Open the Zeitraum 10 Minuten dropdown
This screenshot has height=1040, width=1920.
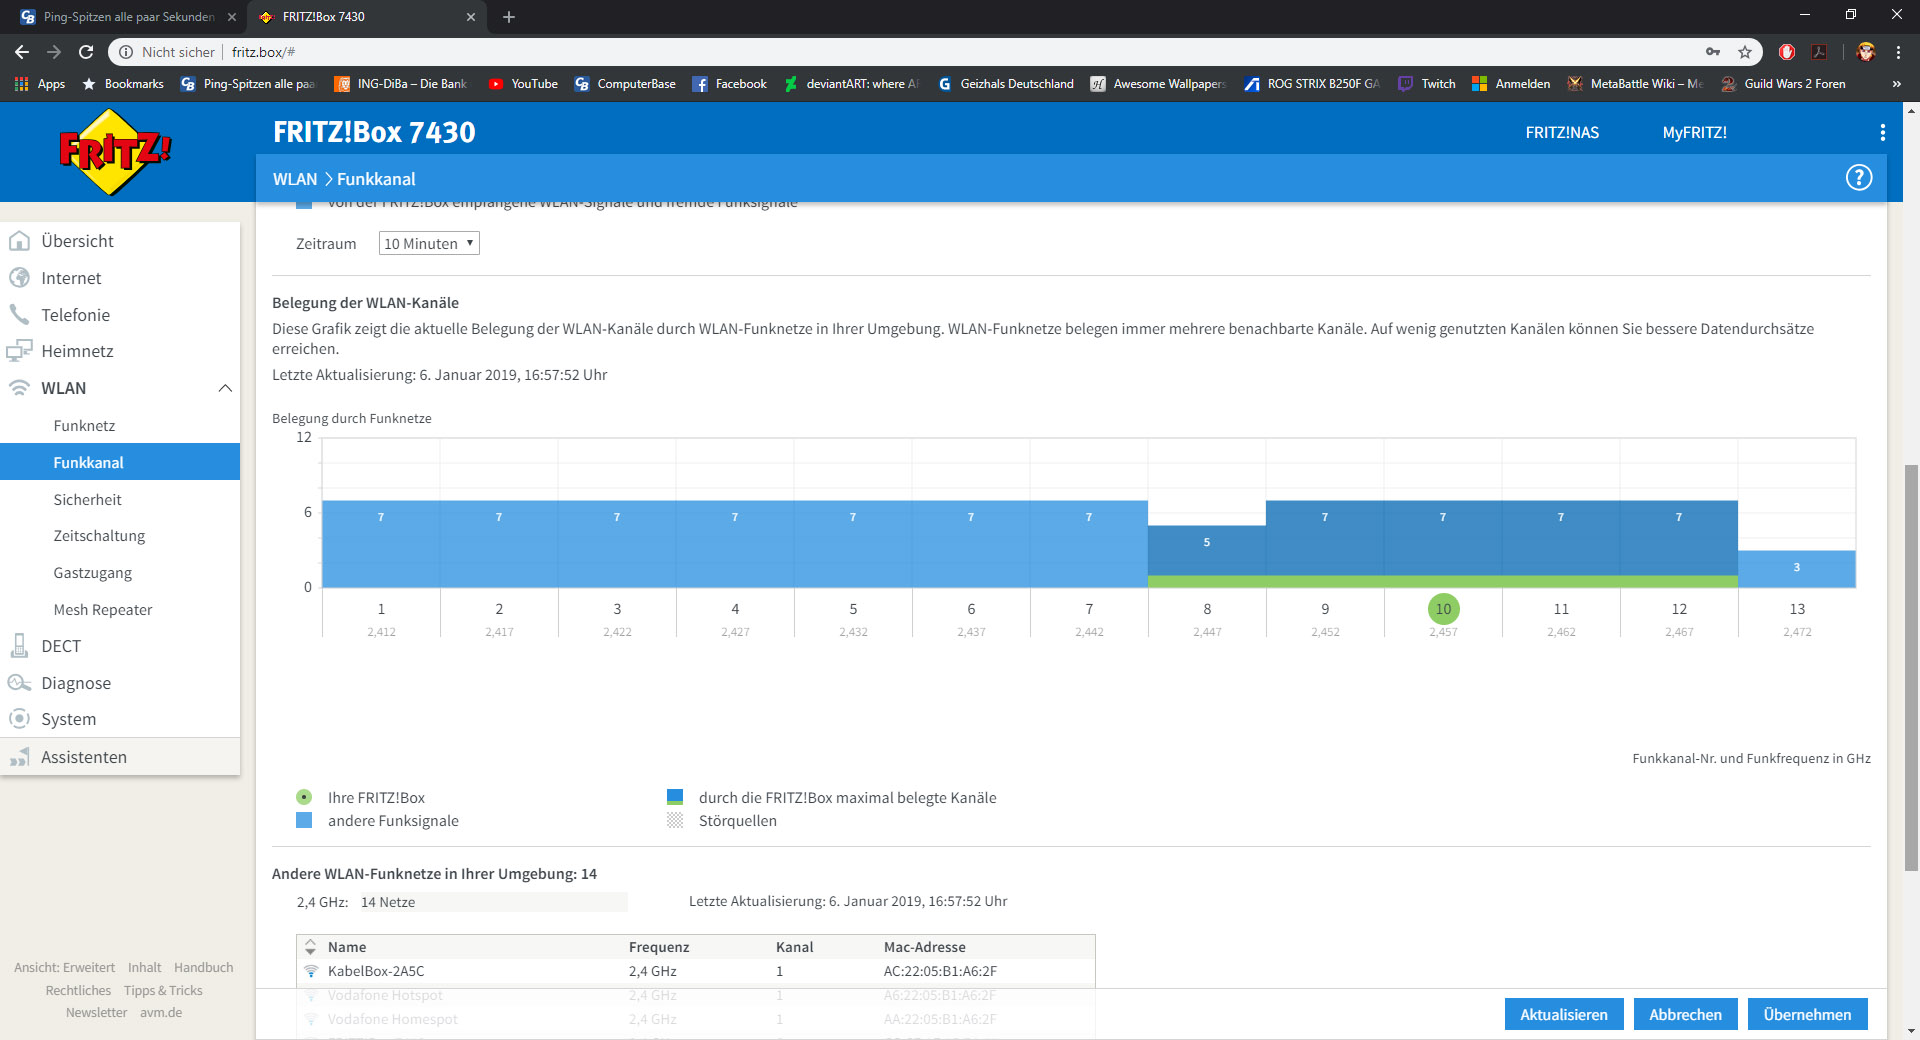point(429,243)
